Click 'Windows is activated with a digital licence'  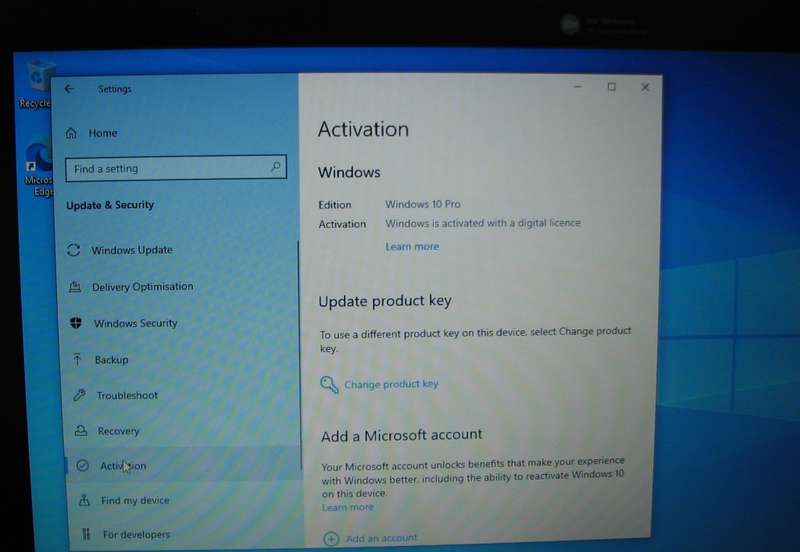pyautogui.click(x=483, y=223)
